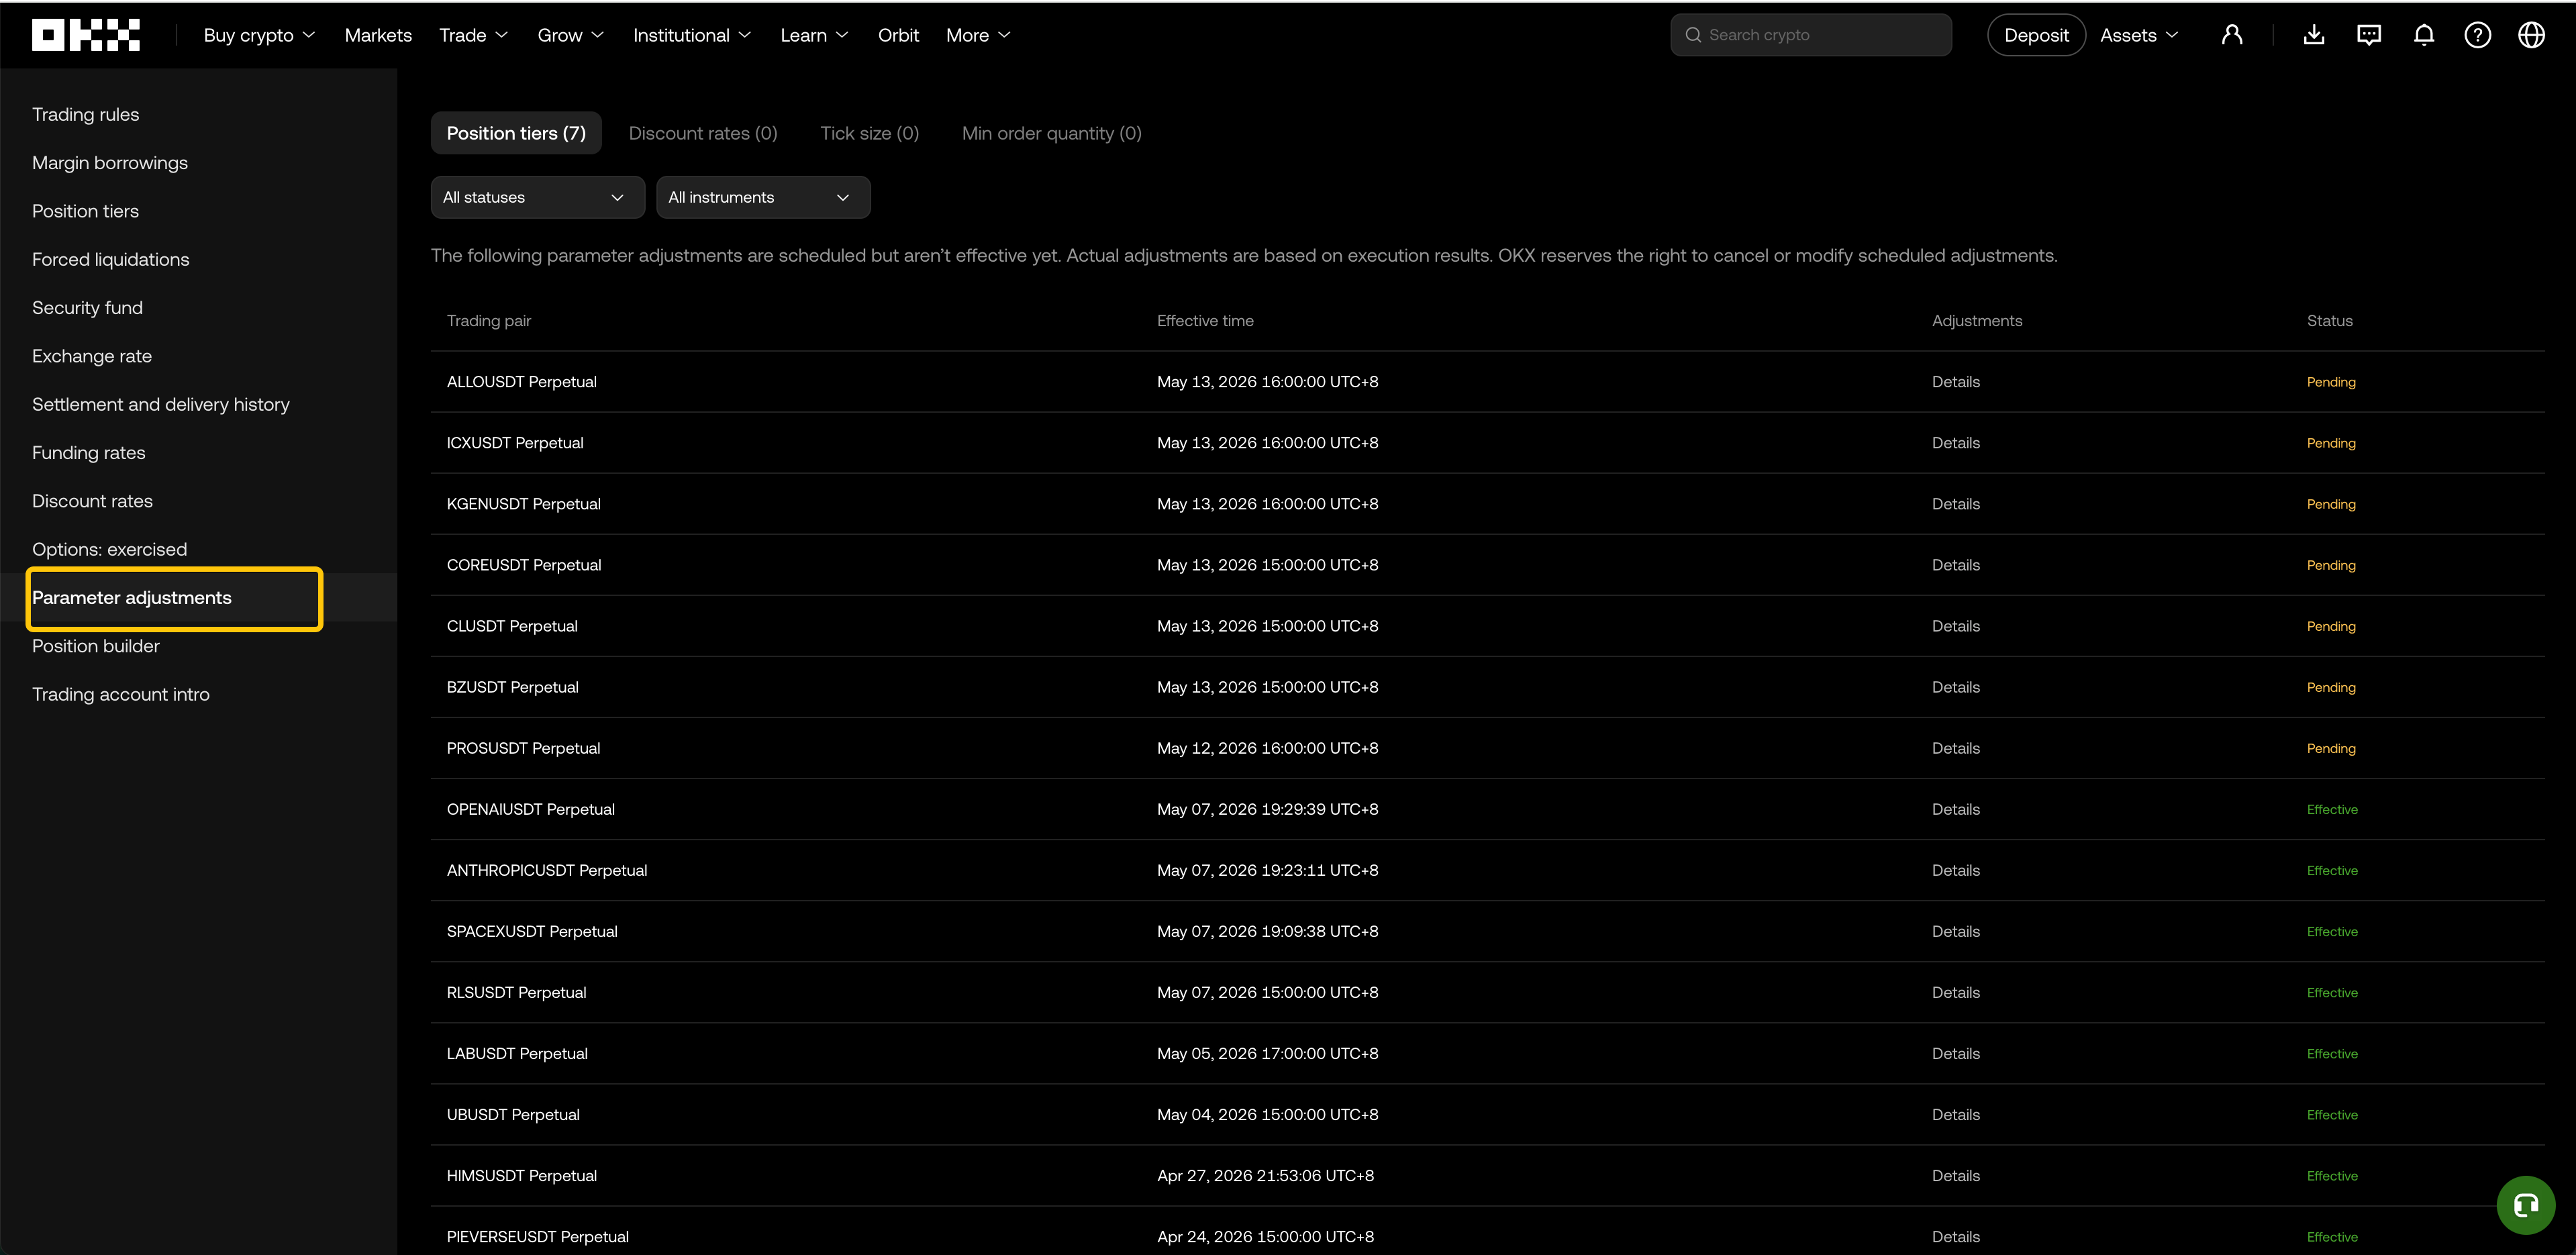Open the notifications bell
Image resolution: width=2576 pixels, height=1255 pixels.
(x=2424, y=35)
